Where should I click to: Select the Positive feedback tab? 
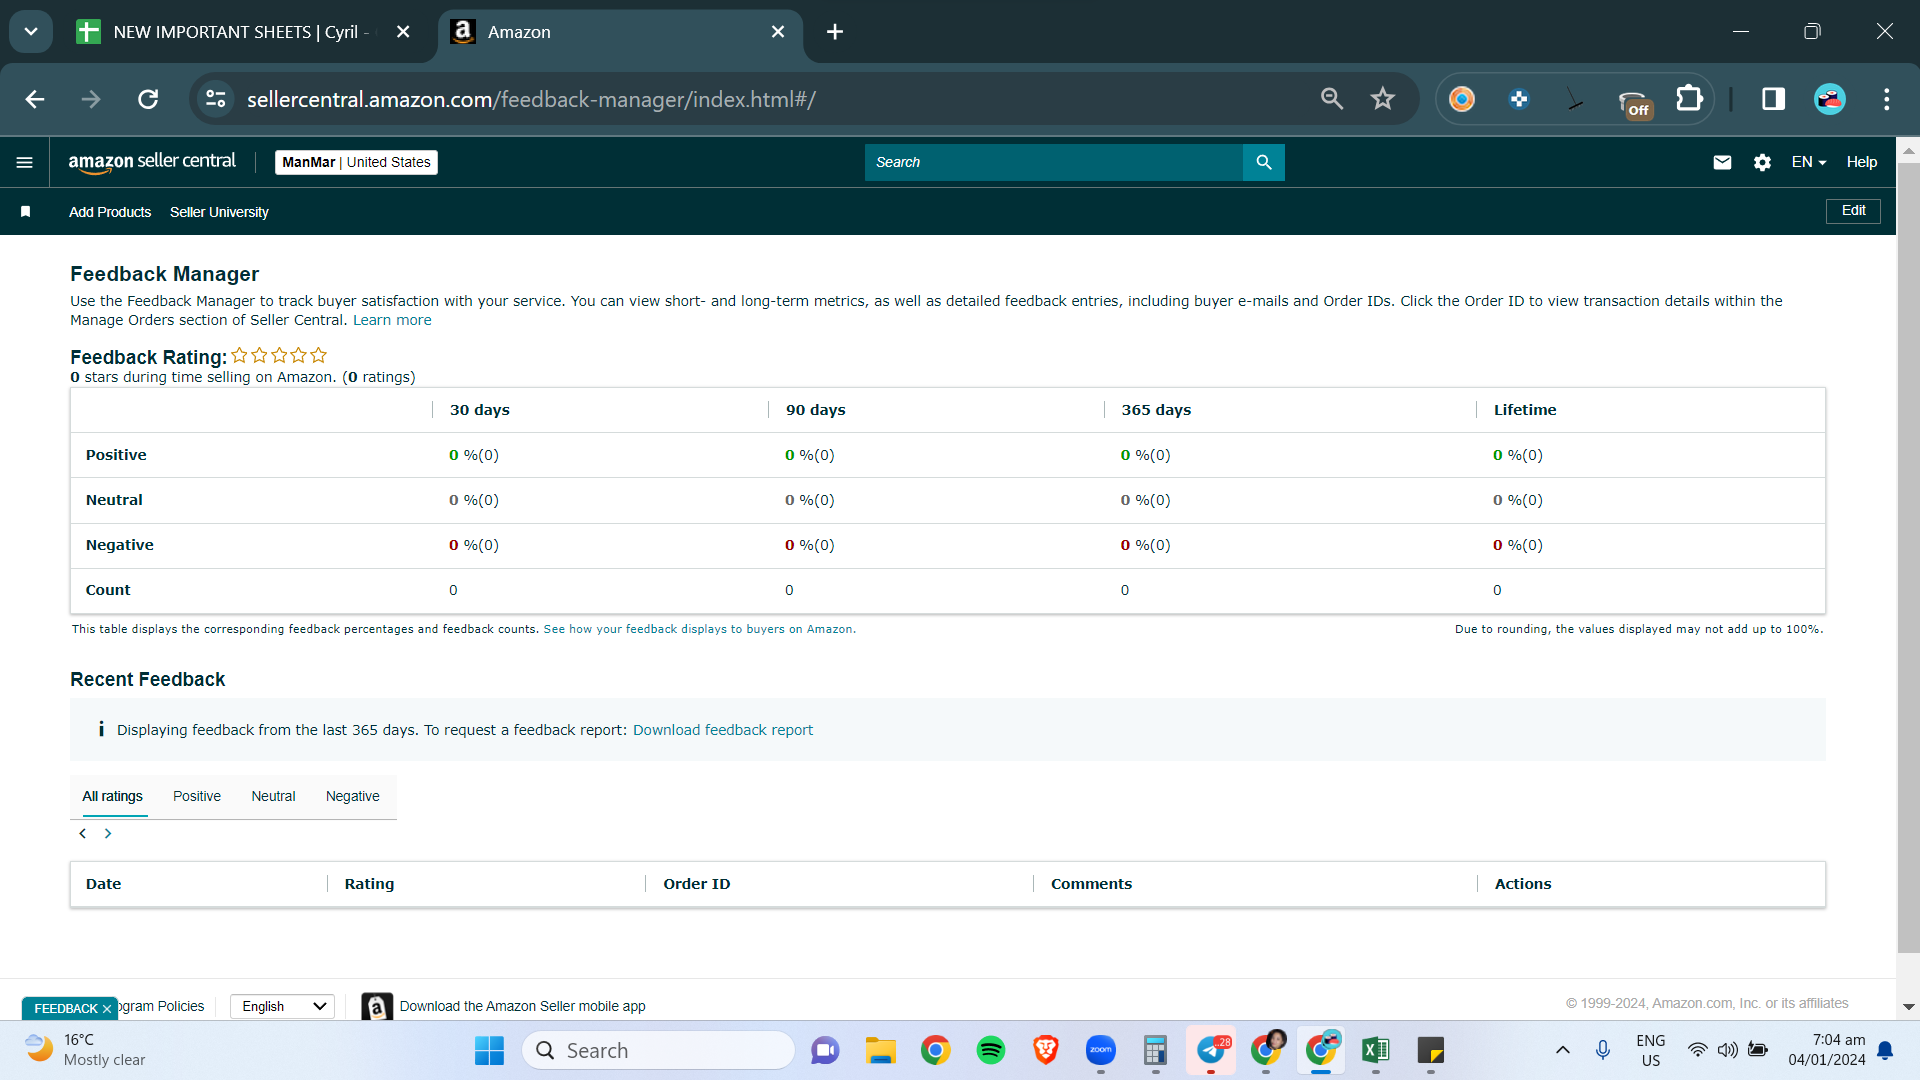click(197, 796)
